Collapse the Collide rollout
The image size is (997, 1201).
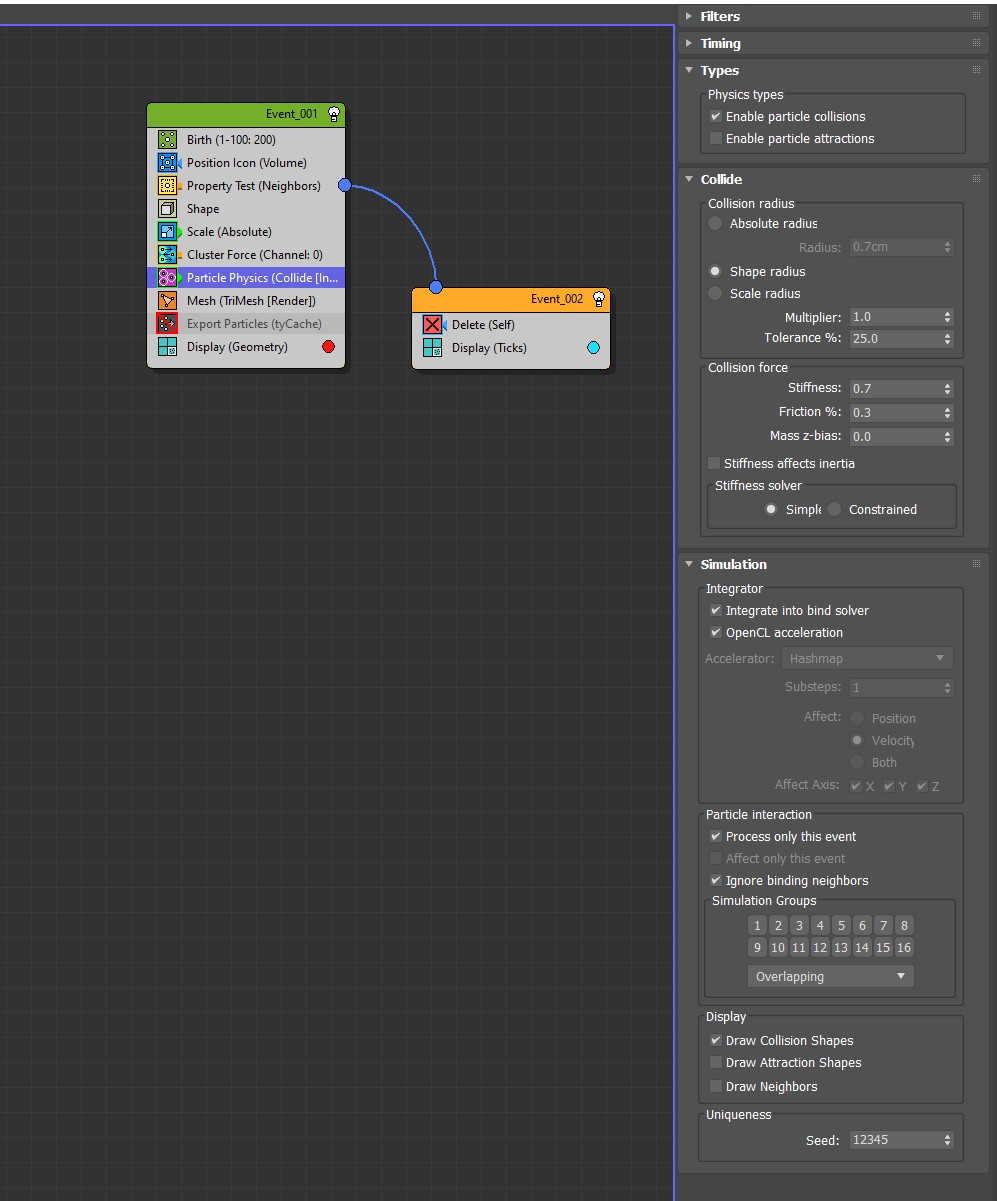(689, 179)
